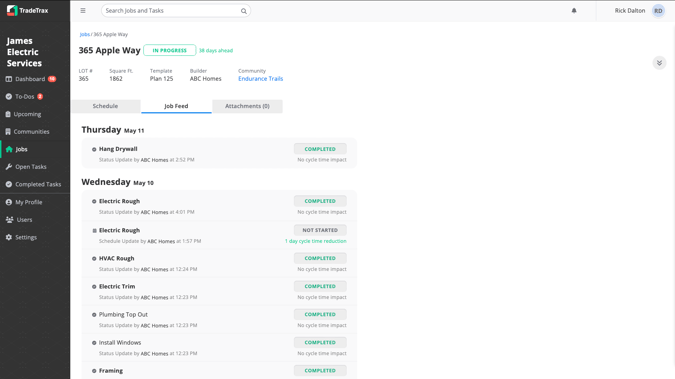Click the To-Dos checkmark icon
This screenshot has height=379, width=675.
(9, 96)
